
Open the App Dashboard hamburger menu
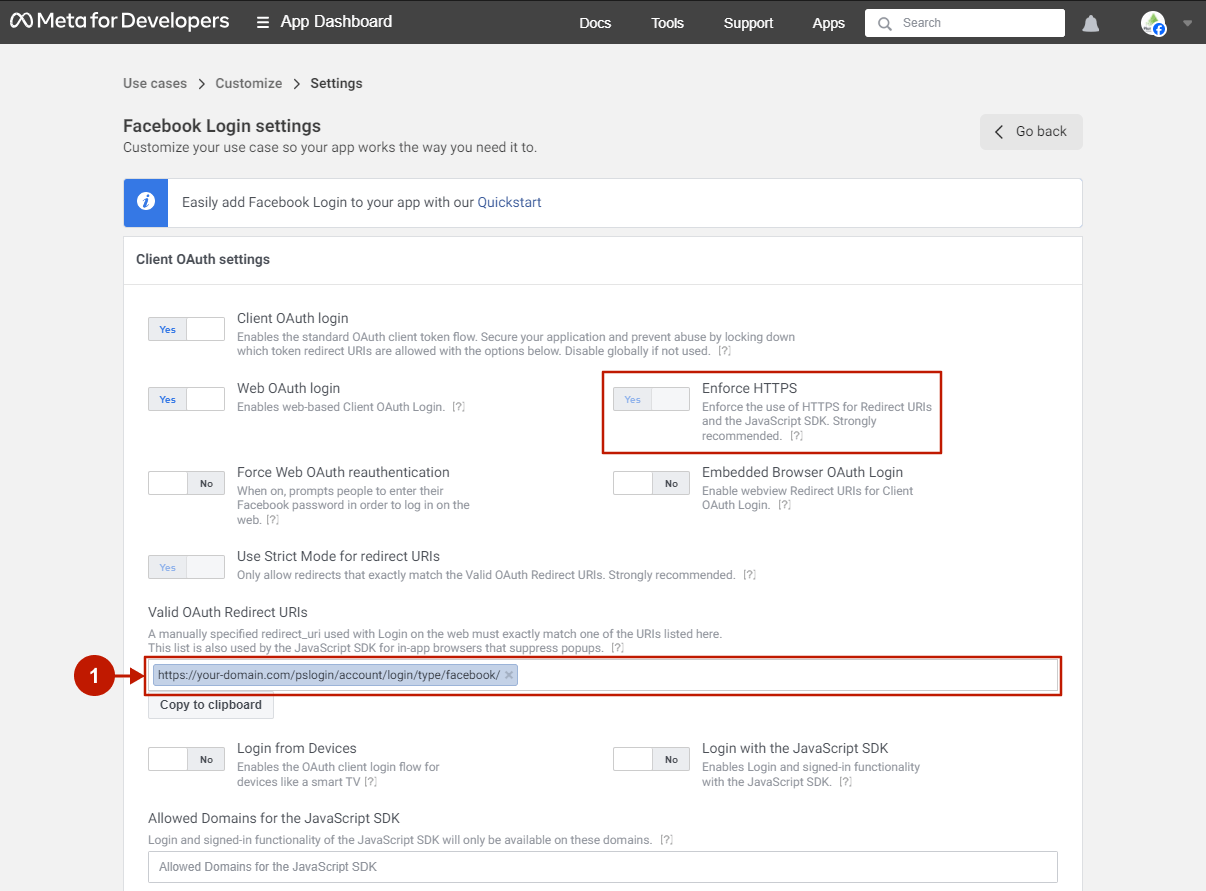click(x=263, y=22)
